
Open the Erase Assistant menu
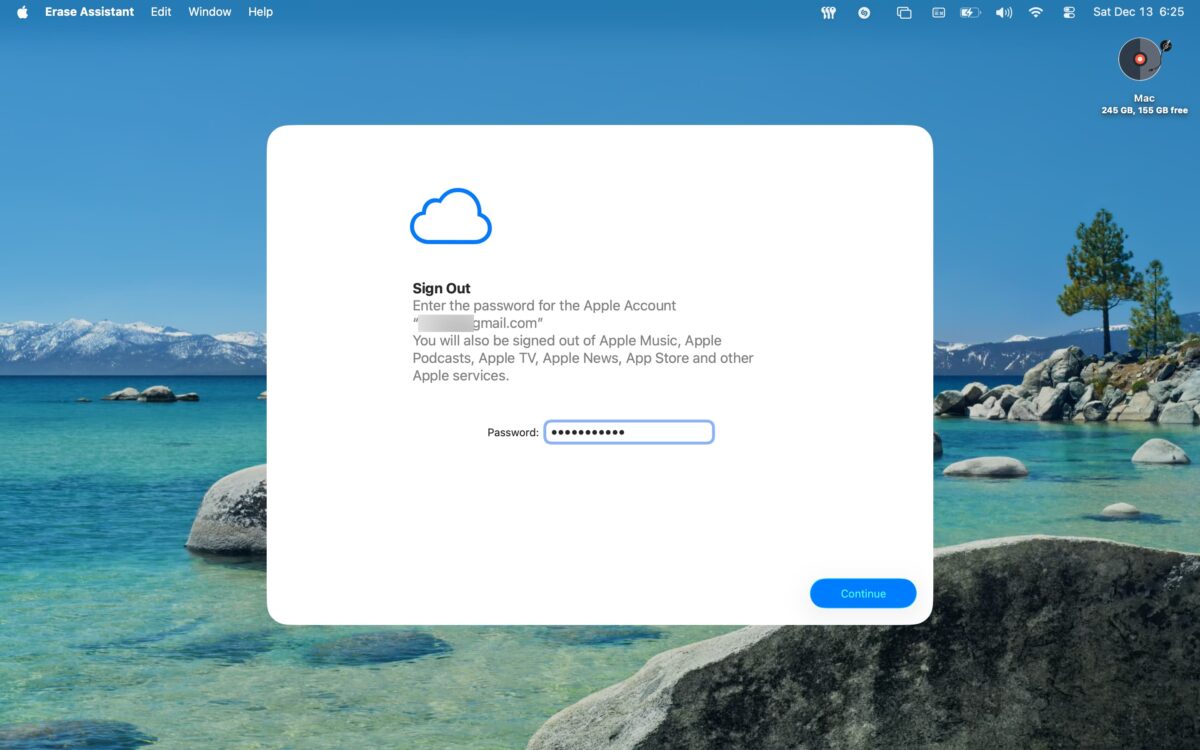pyautogui.click(x=89, y=12)
